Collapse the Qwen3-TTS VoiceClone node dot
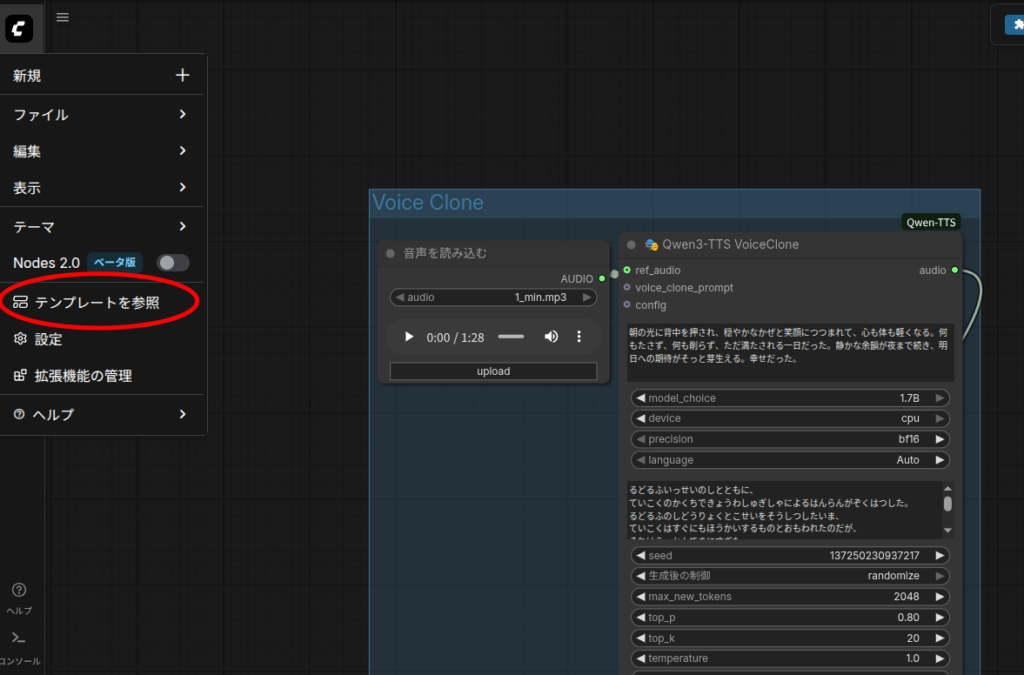1024x675 pixels. click(x=631, y=245)
